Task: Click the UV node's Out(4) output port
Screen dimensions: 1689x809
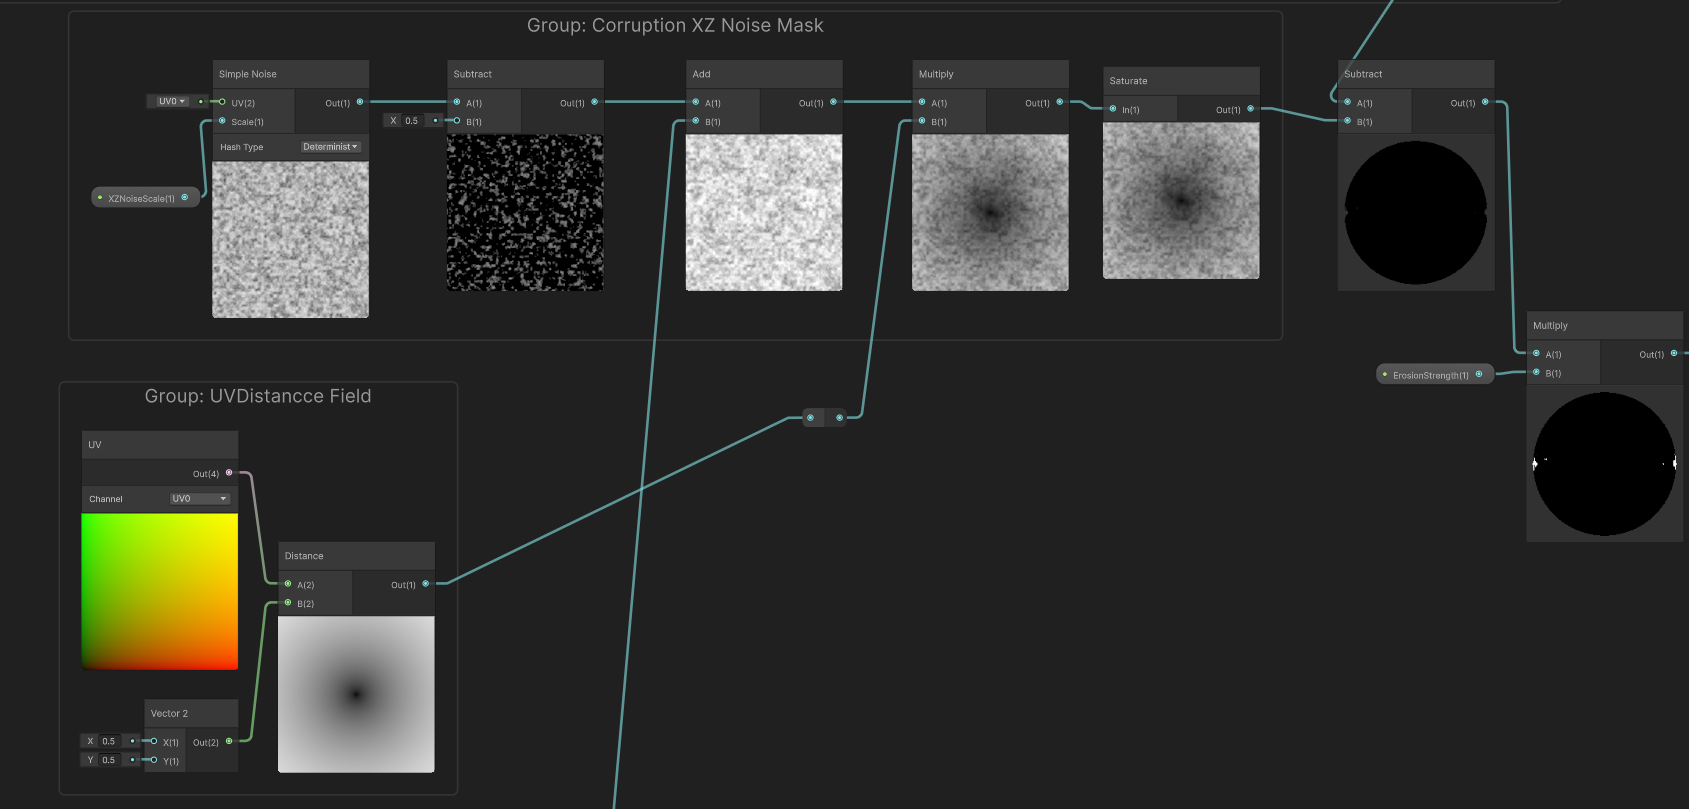Action: tap(230, 473)
